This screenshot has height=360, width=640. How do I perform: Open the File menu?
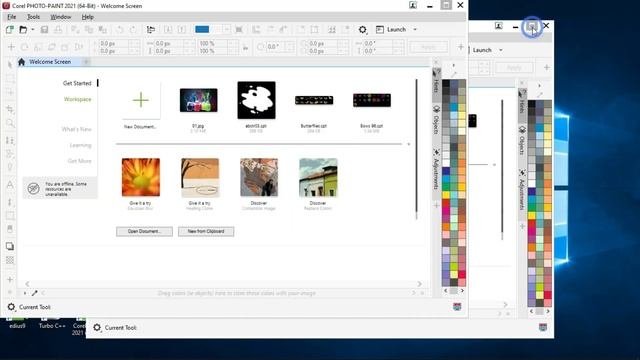11,17
